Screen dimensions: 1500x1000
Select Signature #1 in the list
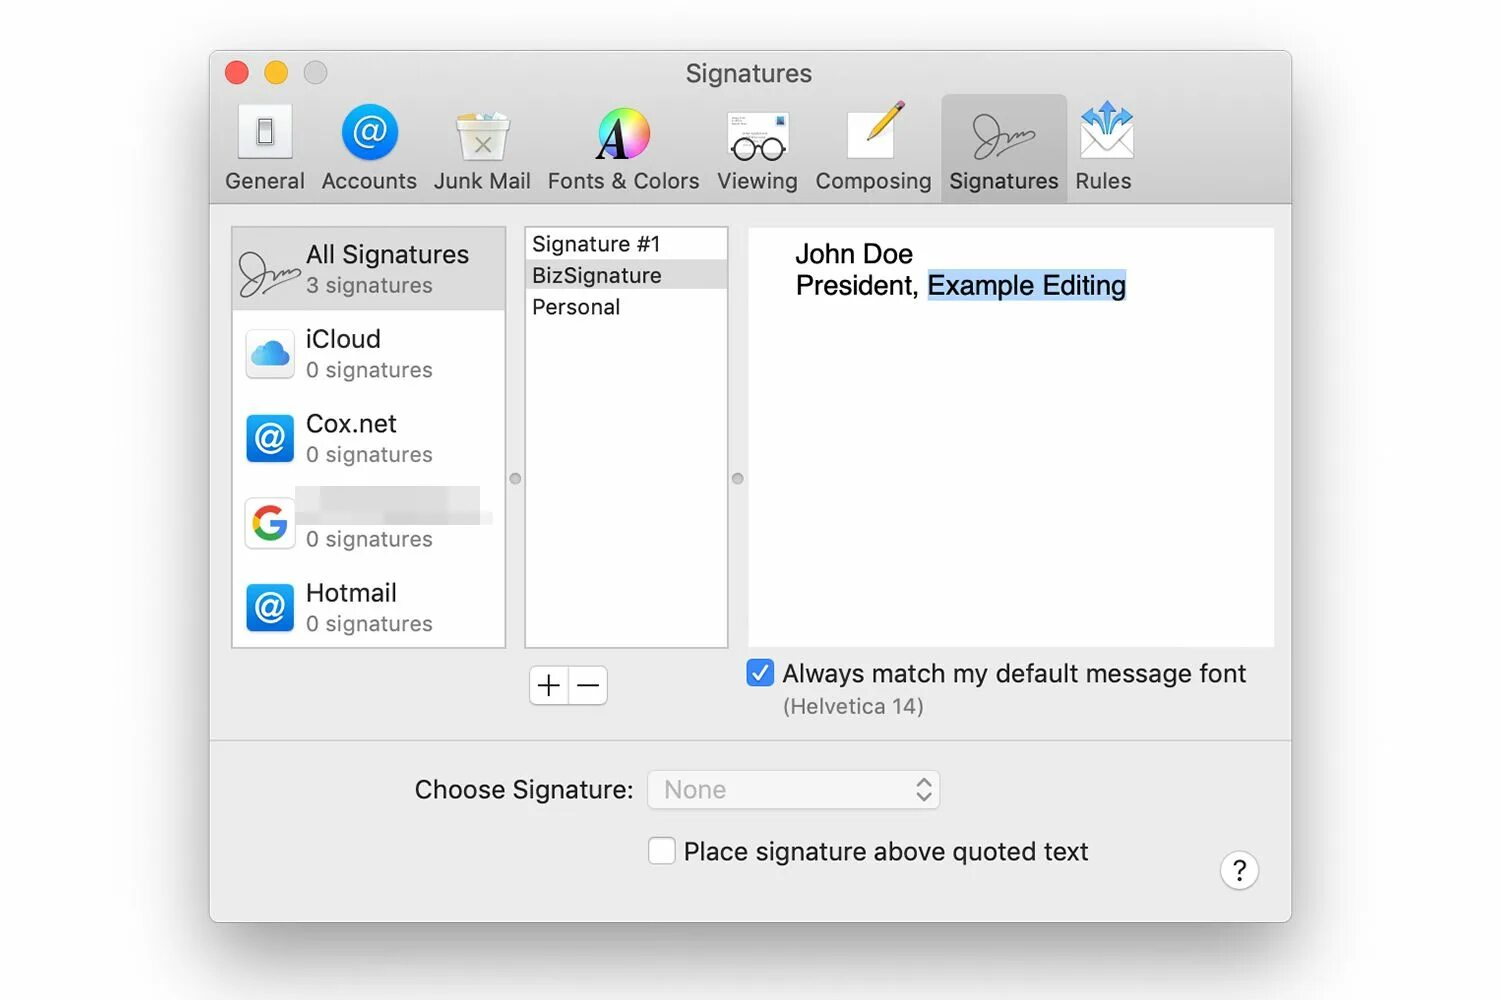[x=626, y=244]
